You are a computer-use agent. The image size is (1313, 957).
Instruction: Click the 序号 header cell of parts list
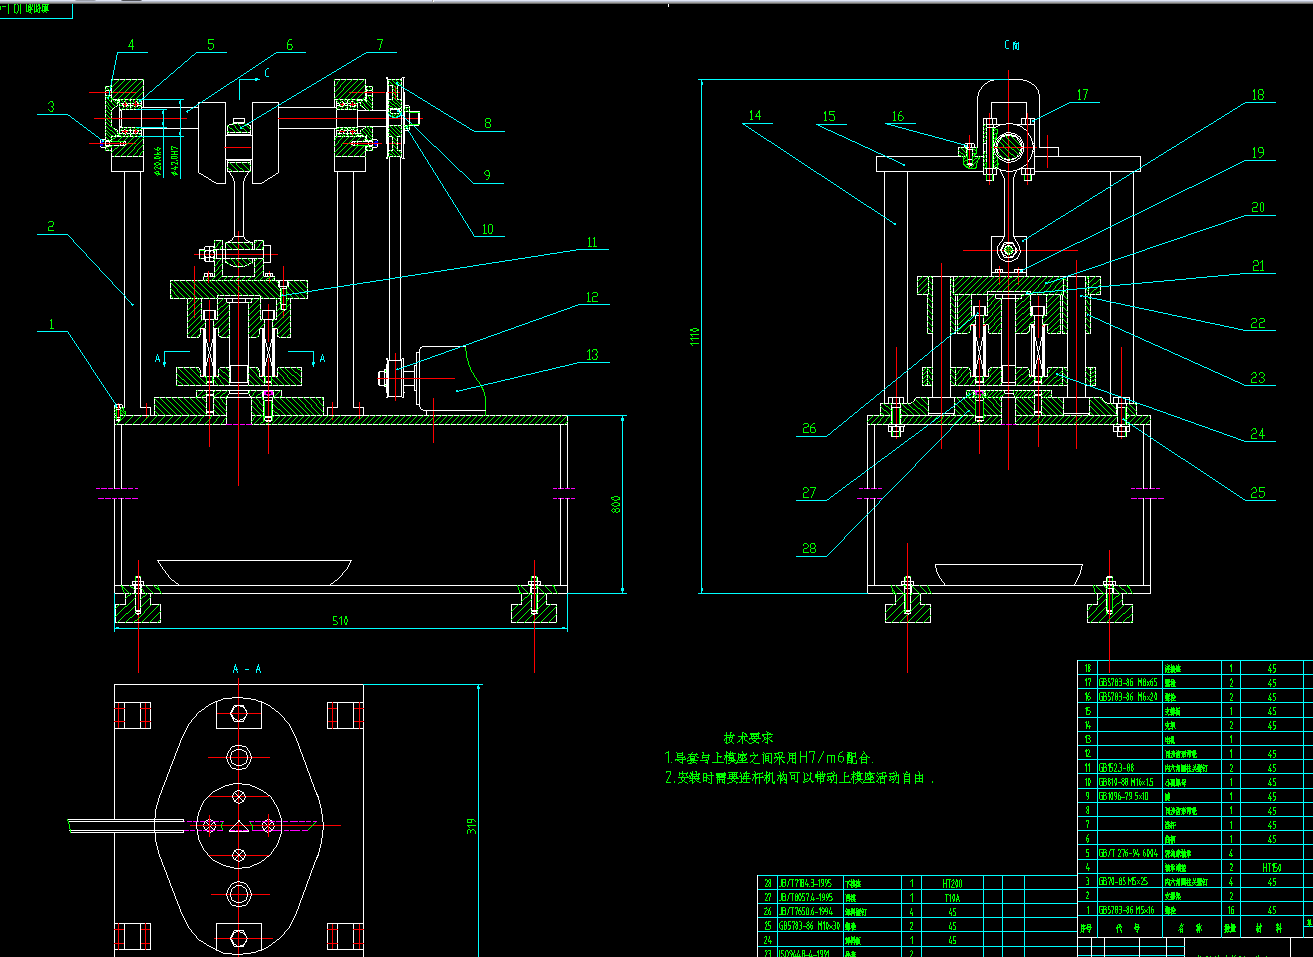[x=1087, y=929]
